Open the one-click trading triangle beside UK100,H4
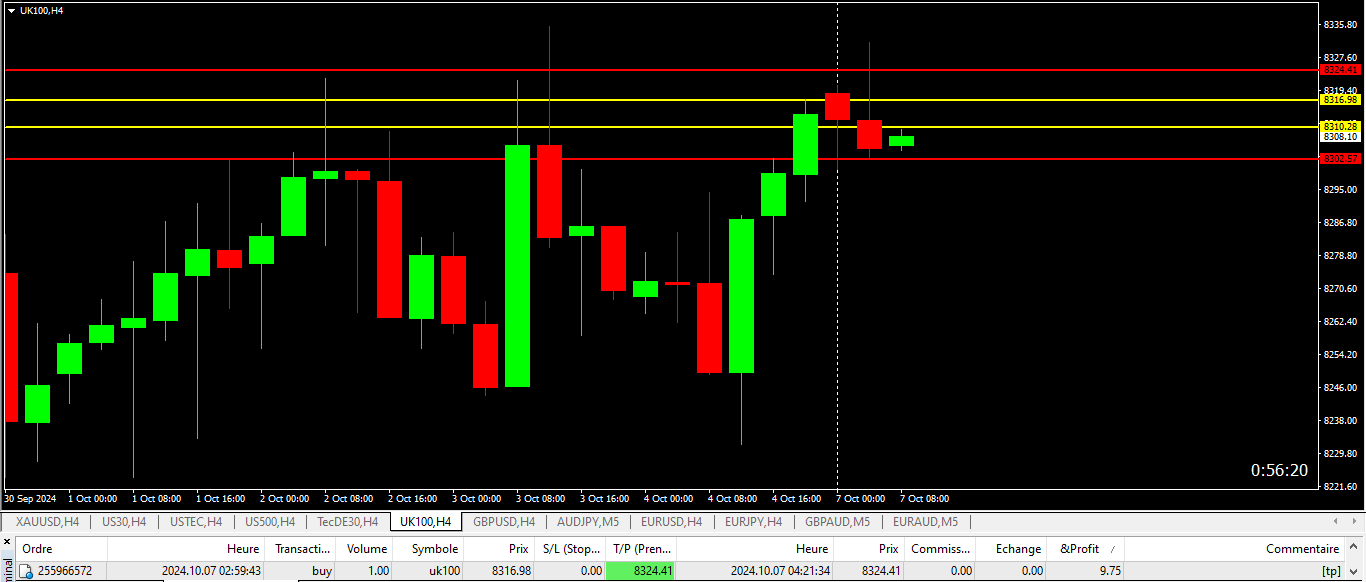The image size is (1366, 582). click(11, 10)
